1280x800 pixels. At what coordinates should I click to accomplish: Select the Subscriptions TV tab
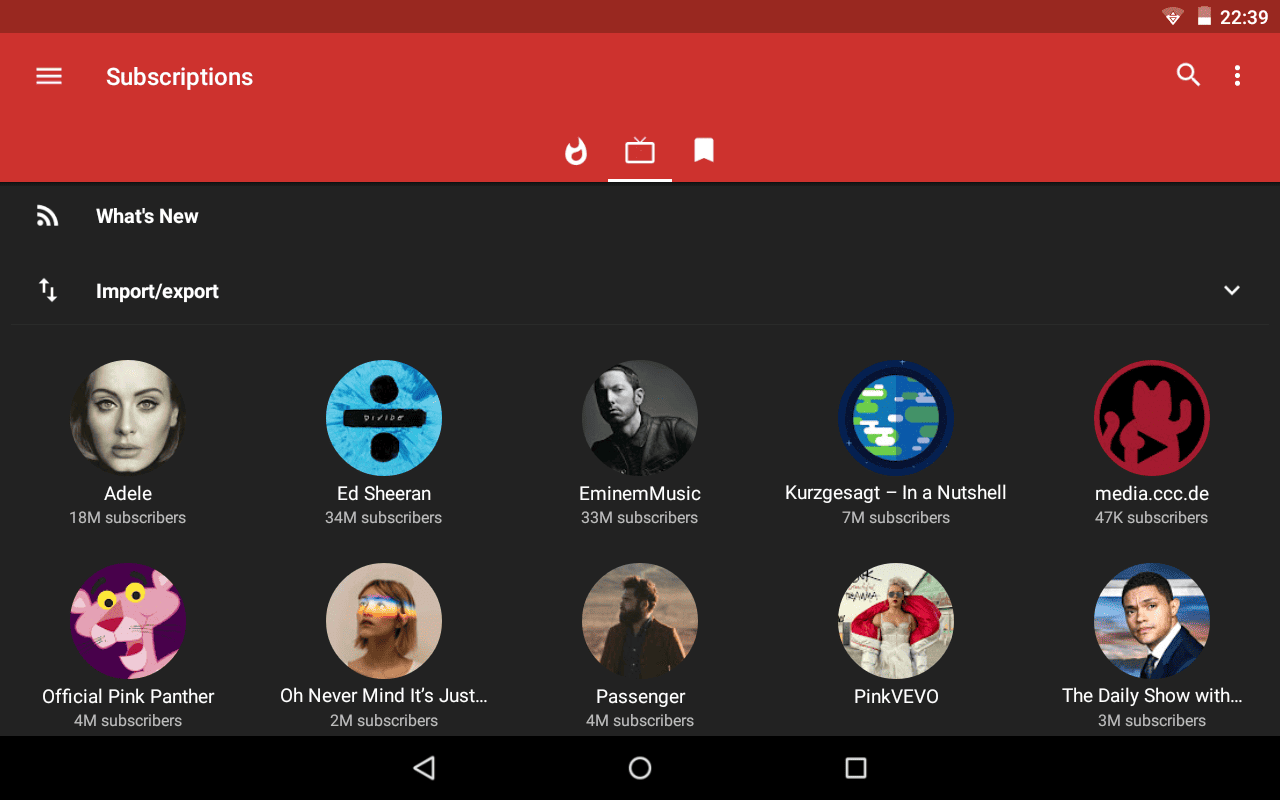[640, 151]
